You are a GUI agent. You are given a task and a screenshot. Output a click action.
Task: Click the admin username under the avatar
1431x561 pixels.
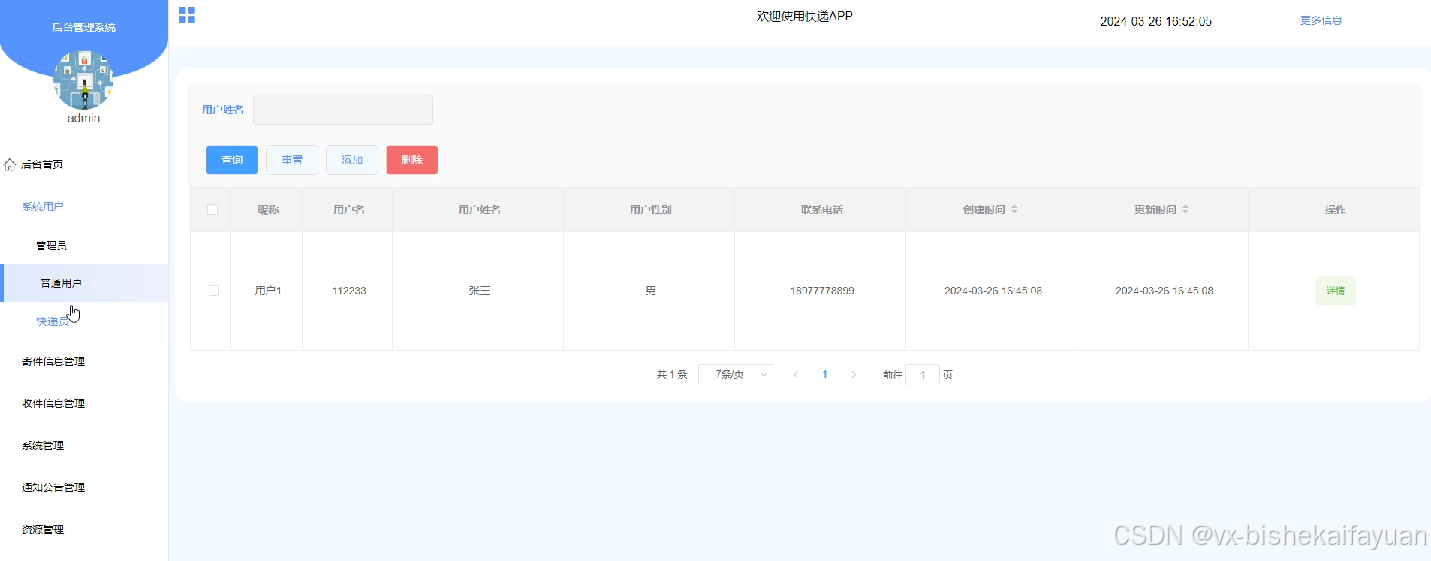84,118
